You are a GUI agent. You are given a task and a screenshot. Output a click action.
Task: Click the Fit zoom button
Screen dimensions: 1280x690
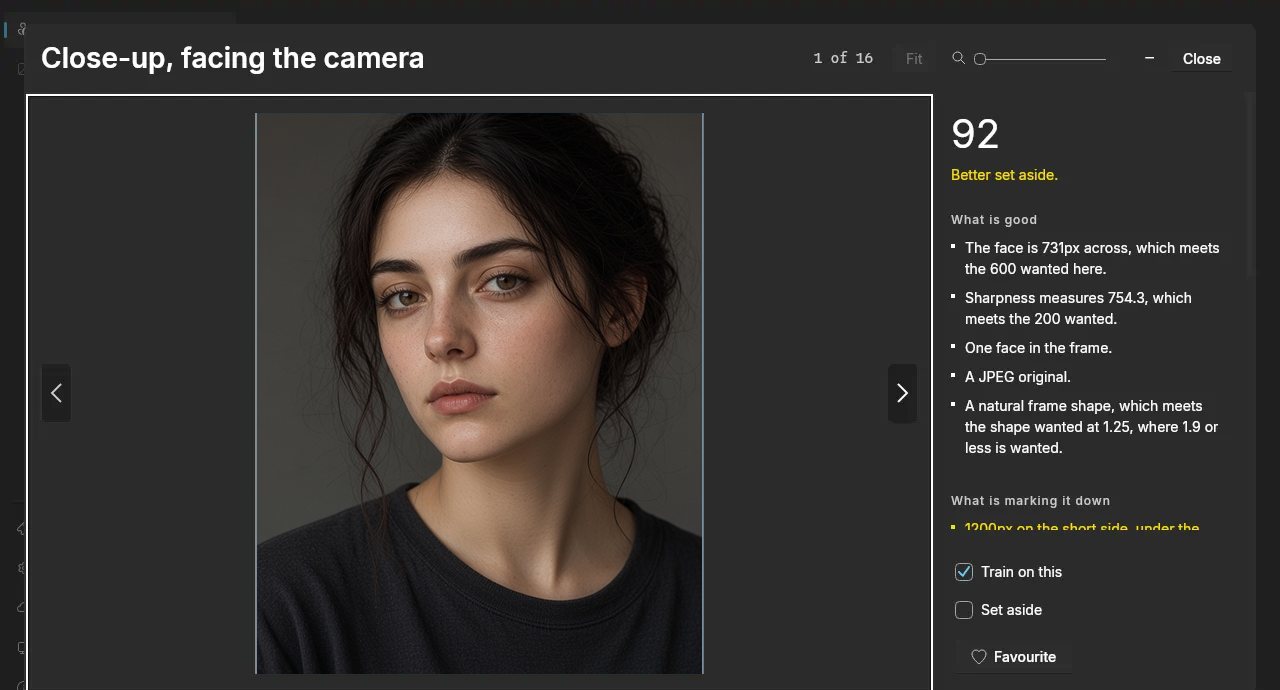coord(914,59)
